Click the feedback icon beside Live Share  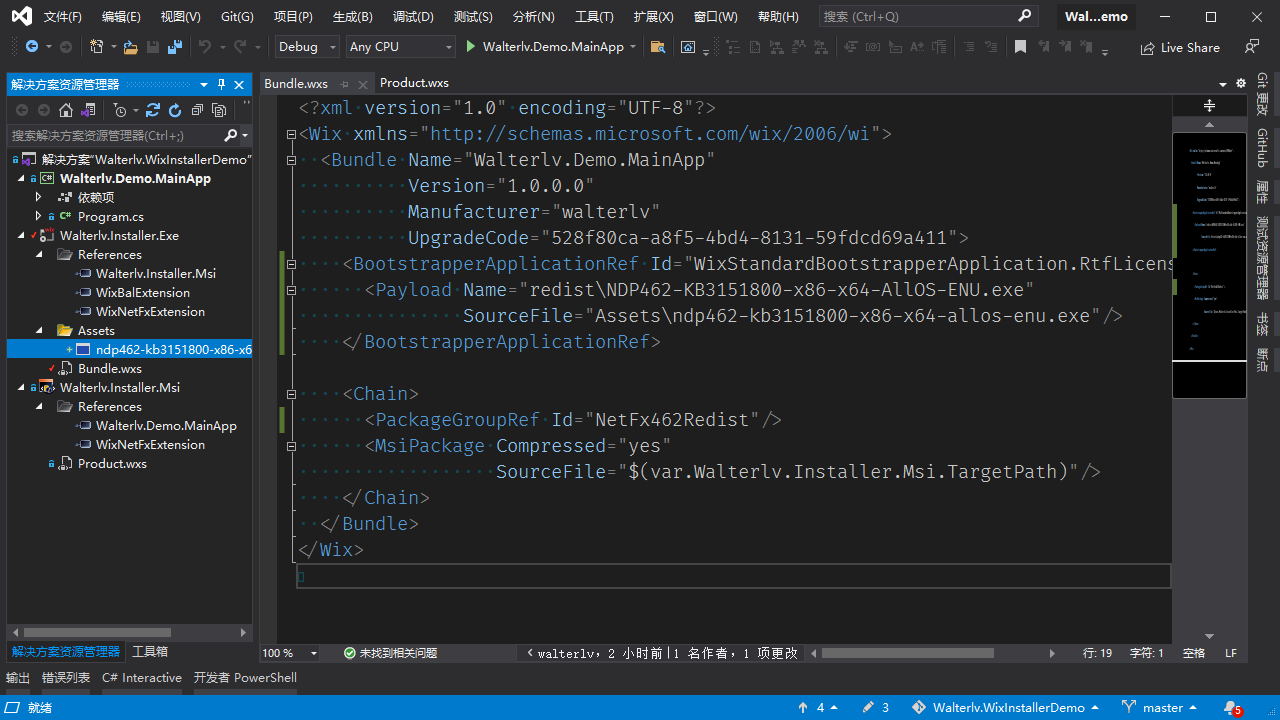coord(1251,47)
